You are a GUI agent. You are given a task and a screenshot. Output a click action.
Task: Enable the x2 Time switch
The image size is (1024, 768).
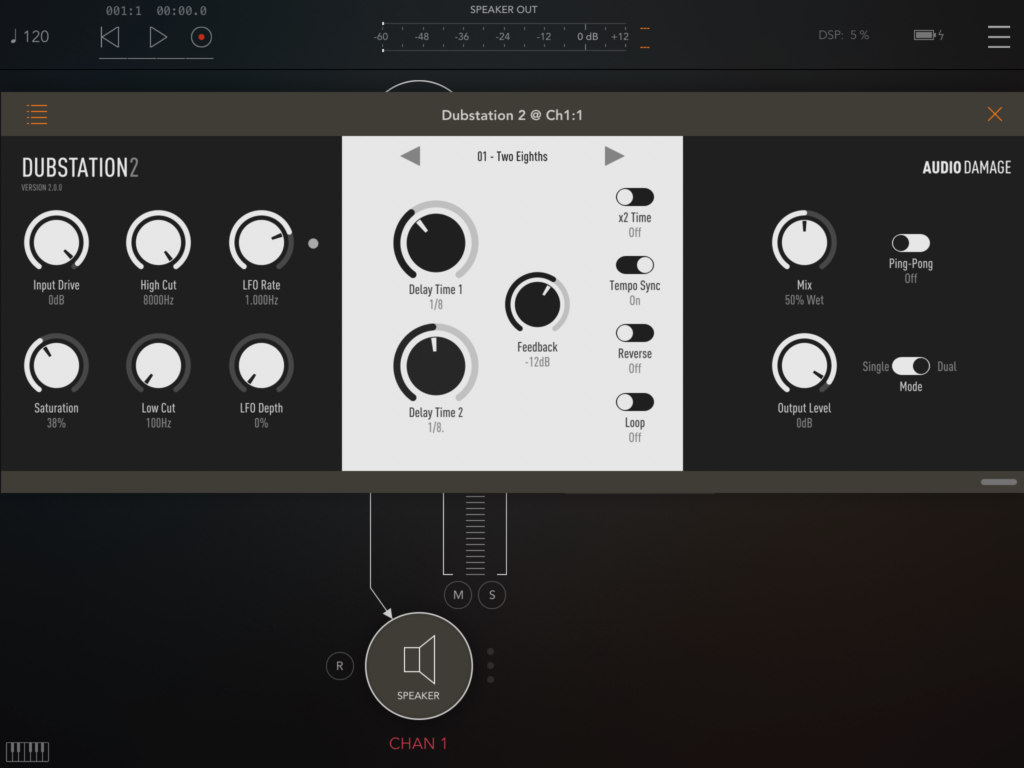pyautogui.click(x=634, y=197)
